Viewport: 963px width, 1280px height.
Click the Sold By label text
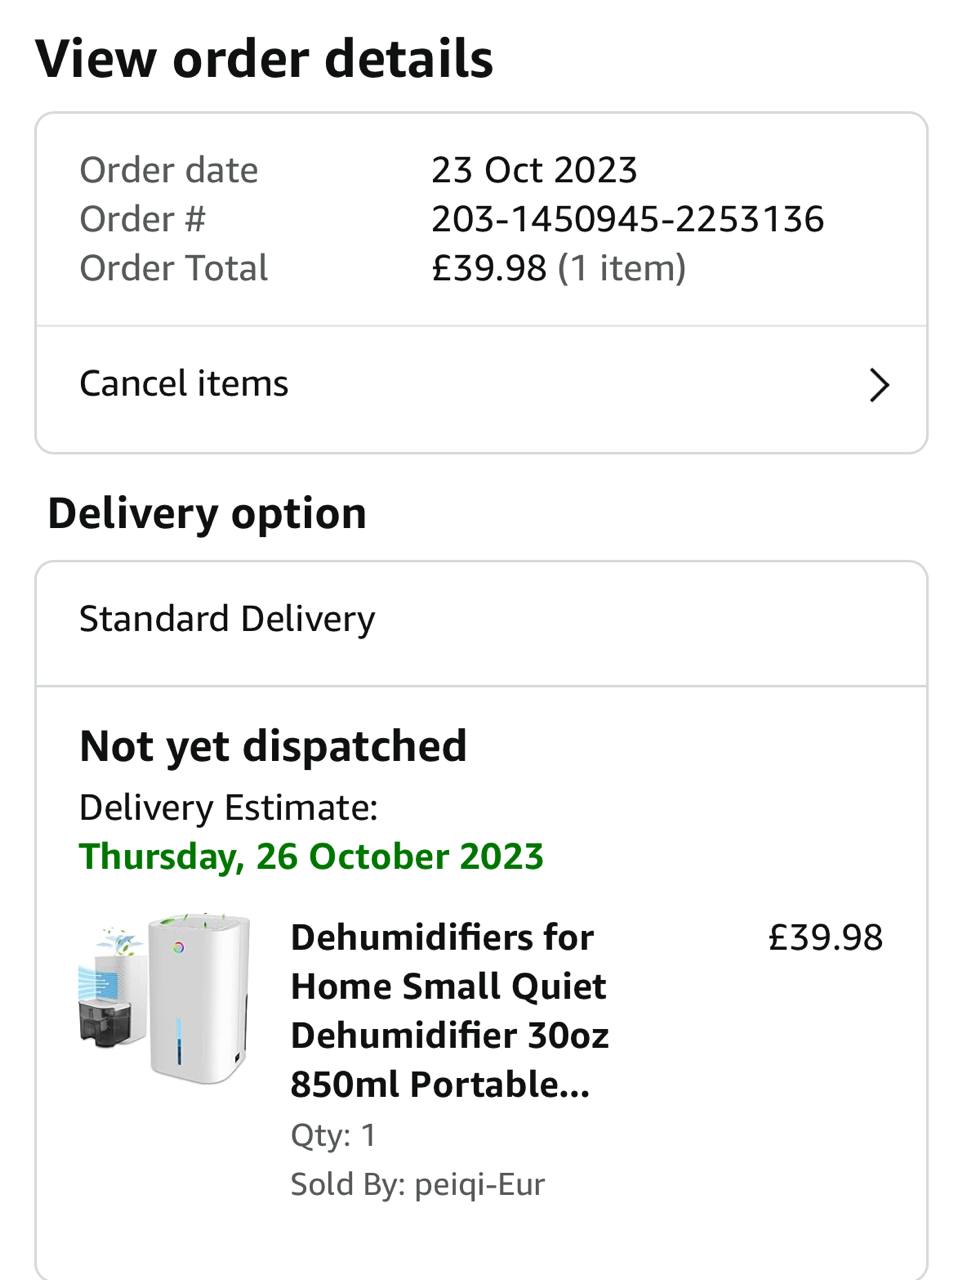[347, 1184]
